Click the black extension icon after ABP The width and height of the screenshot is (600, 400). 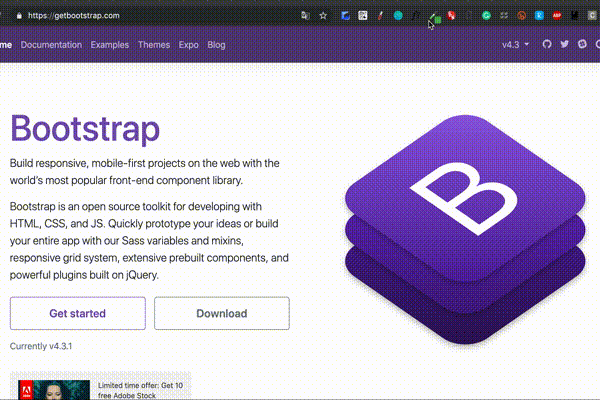pyautogui.click(x=574, y=16)
